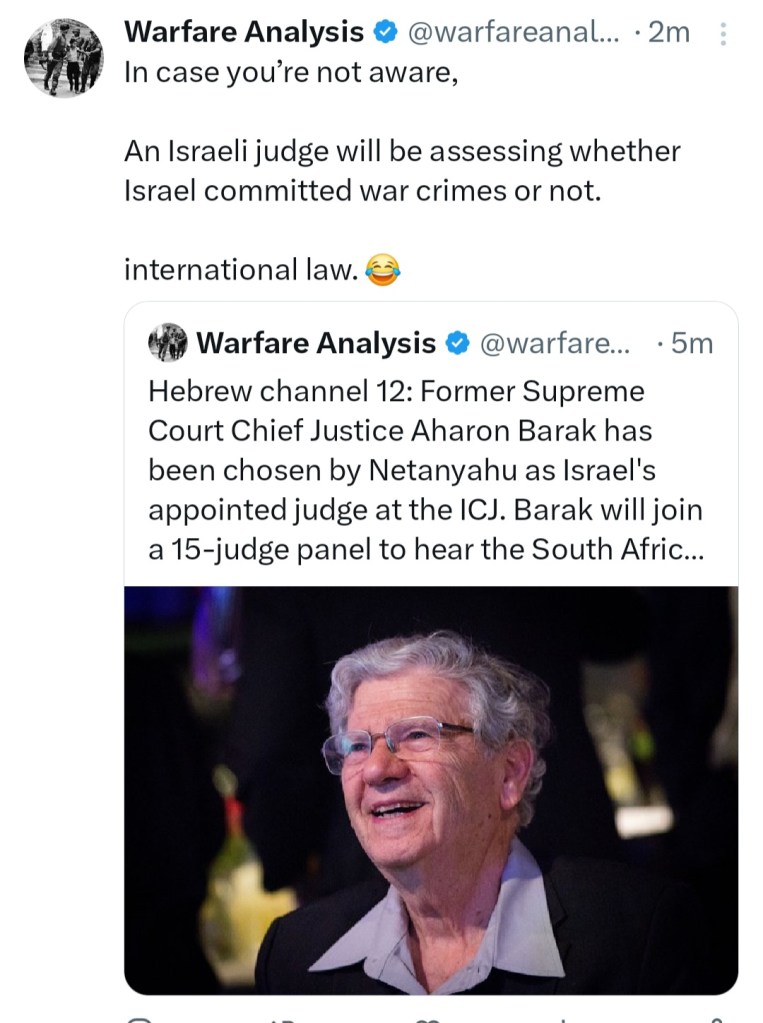Viewport: 763px width, 1023px height.
Task: Open the three-dot more options menu
Action: point(724,34)
